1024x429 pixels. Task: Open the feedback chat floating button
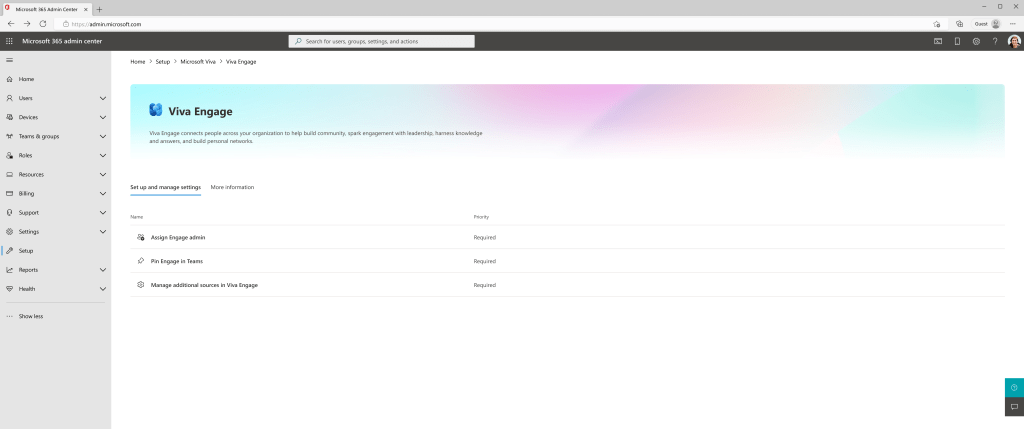tap(1014, 407)
